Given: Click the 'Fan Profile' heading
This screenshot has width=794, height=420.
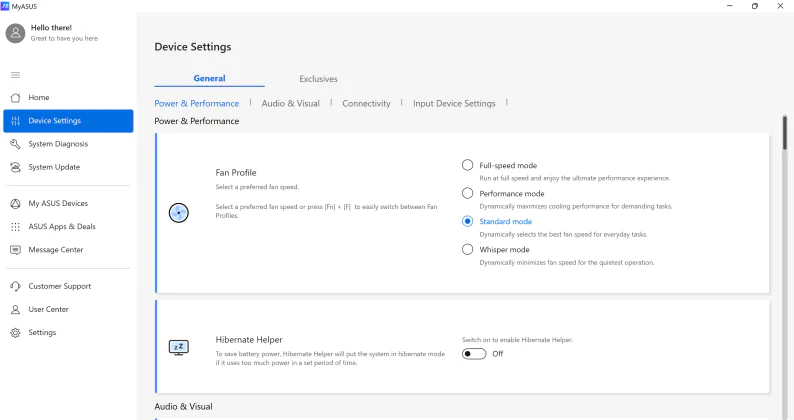Looking at the screenshot, I should pos(236,173).
